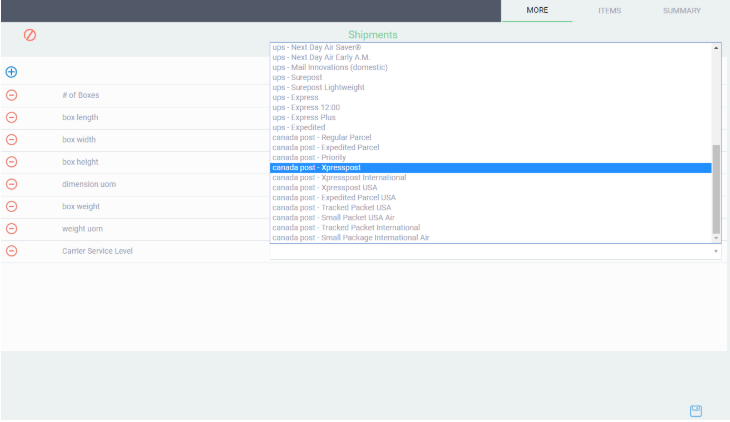Select ups - Express 12:00
The image size is (730, 422).
pos(491,108)
